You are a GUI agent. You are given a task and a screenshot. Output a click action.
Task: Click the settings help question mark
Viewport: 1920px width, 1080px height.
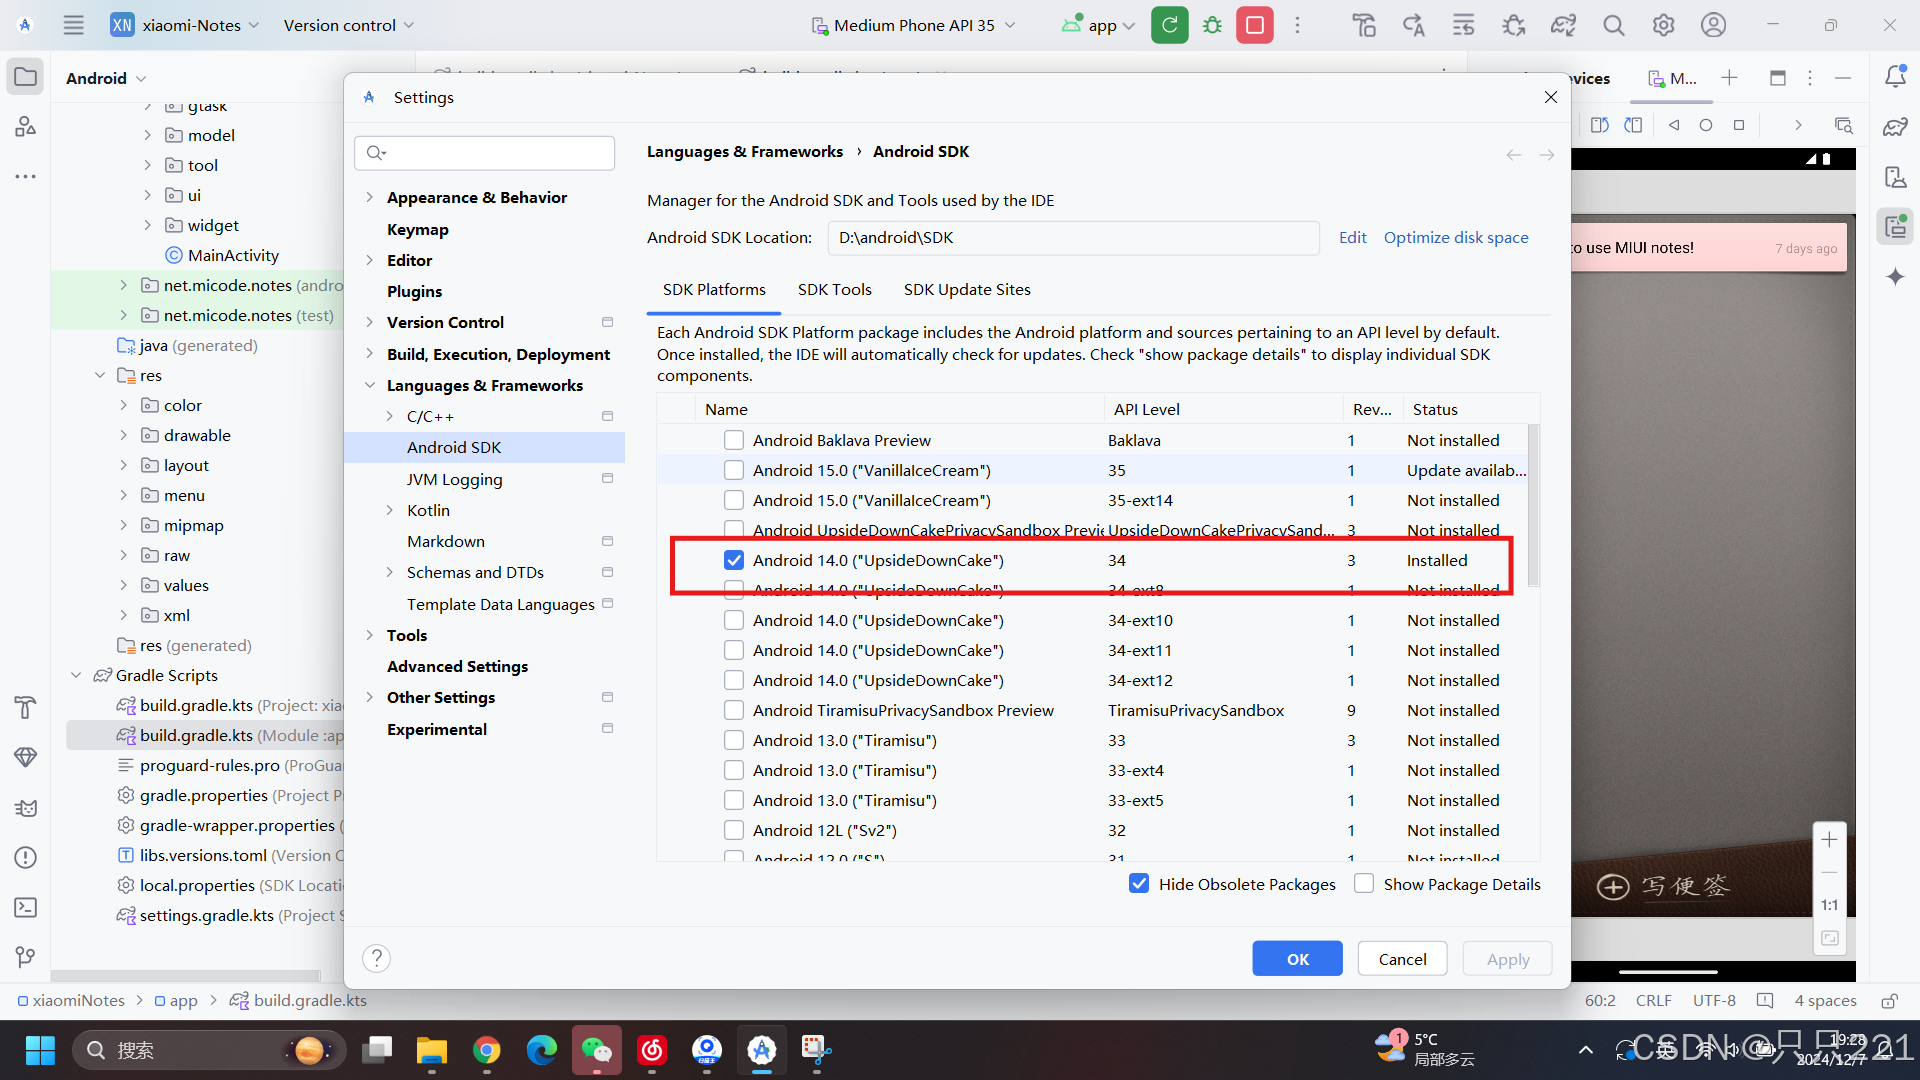[x=376, y=958]
